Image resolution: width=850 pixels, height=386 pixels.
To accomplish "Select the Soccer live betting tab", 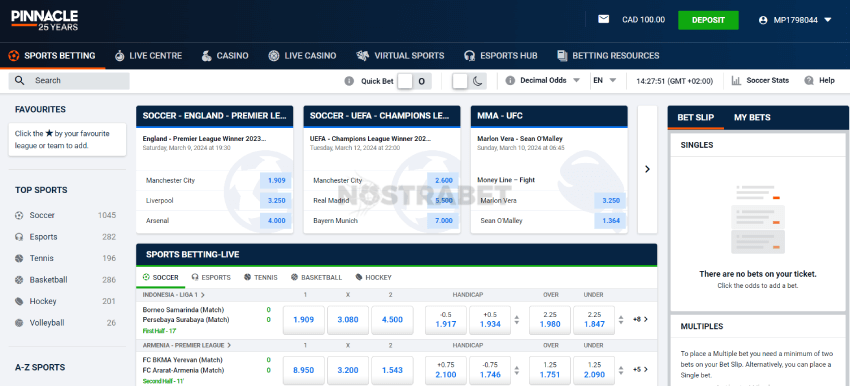I will tap(160, 277).
